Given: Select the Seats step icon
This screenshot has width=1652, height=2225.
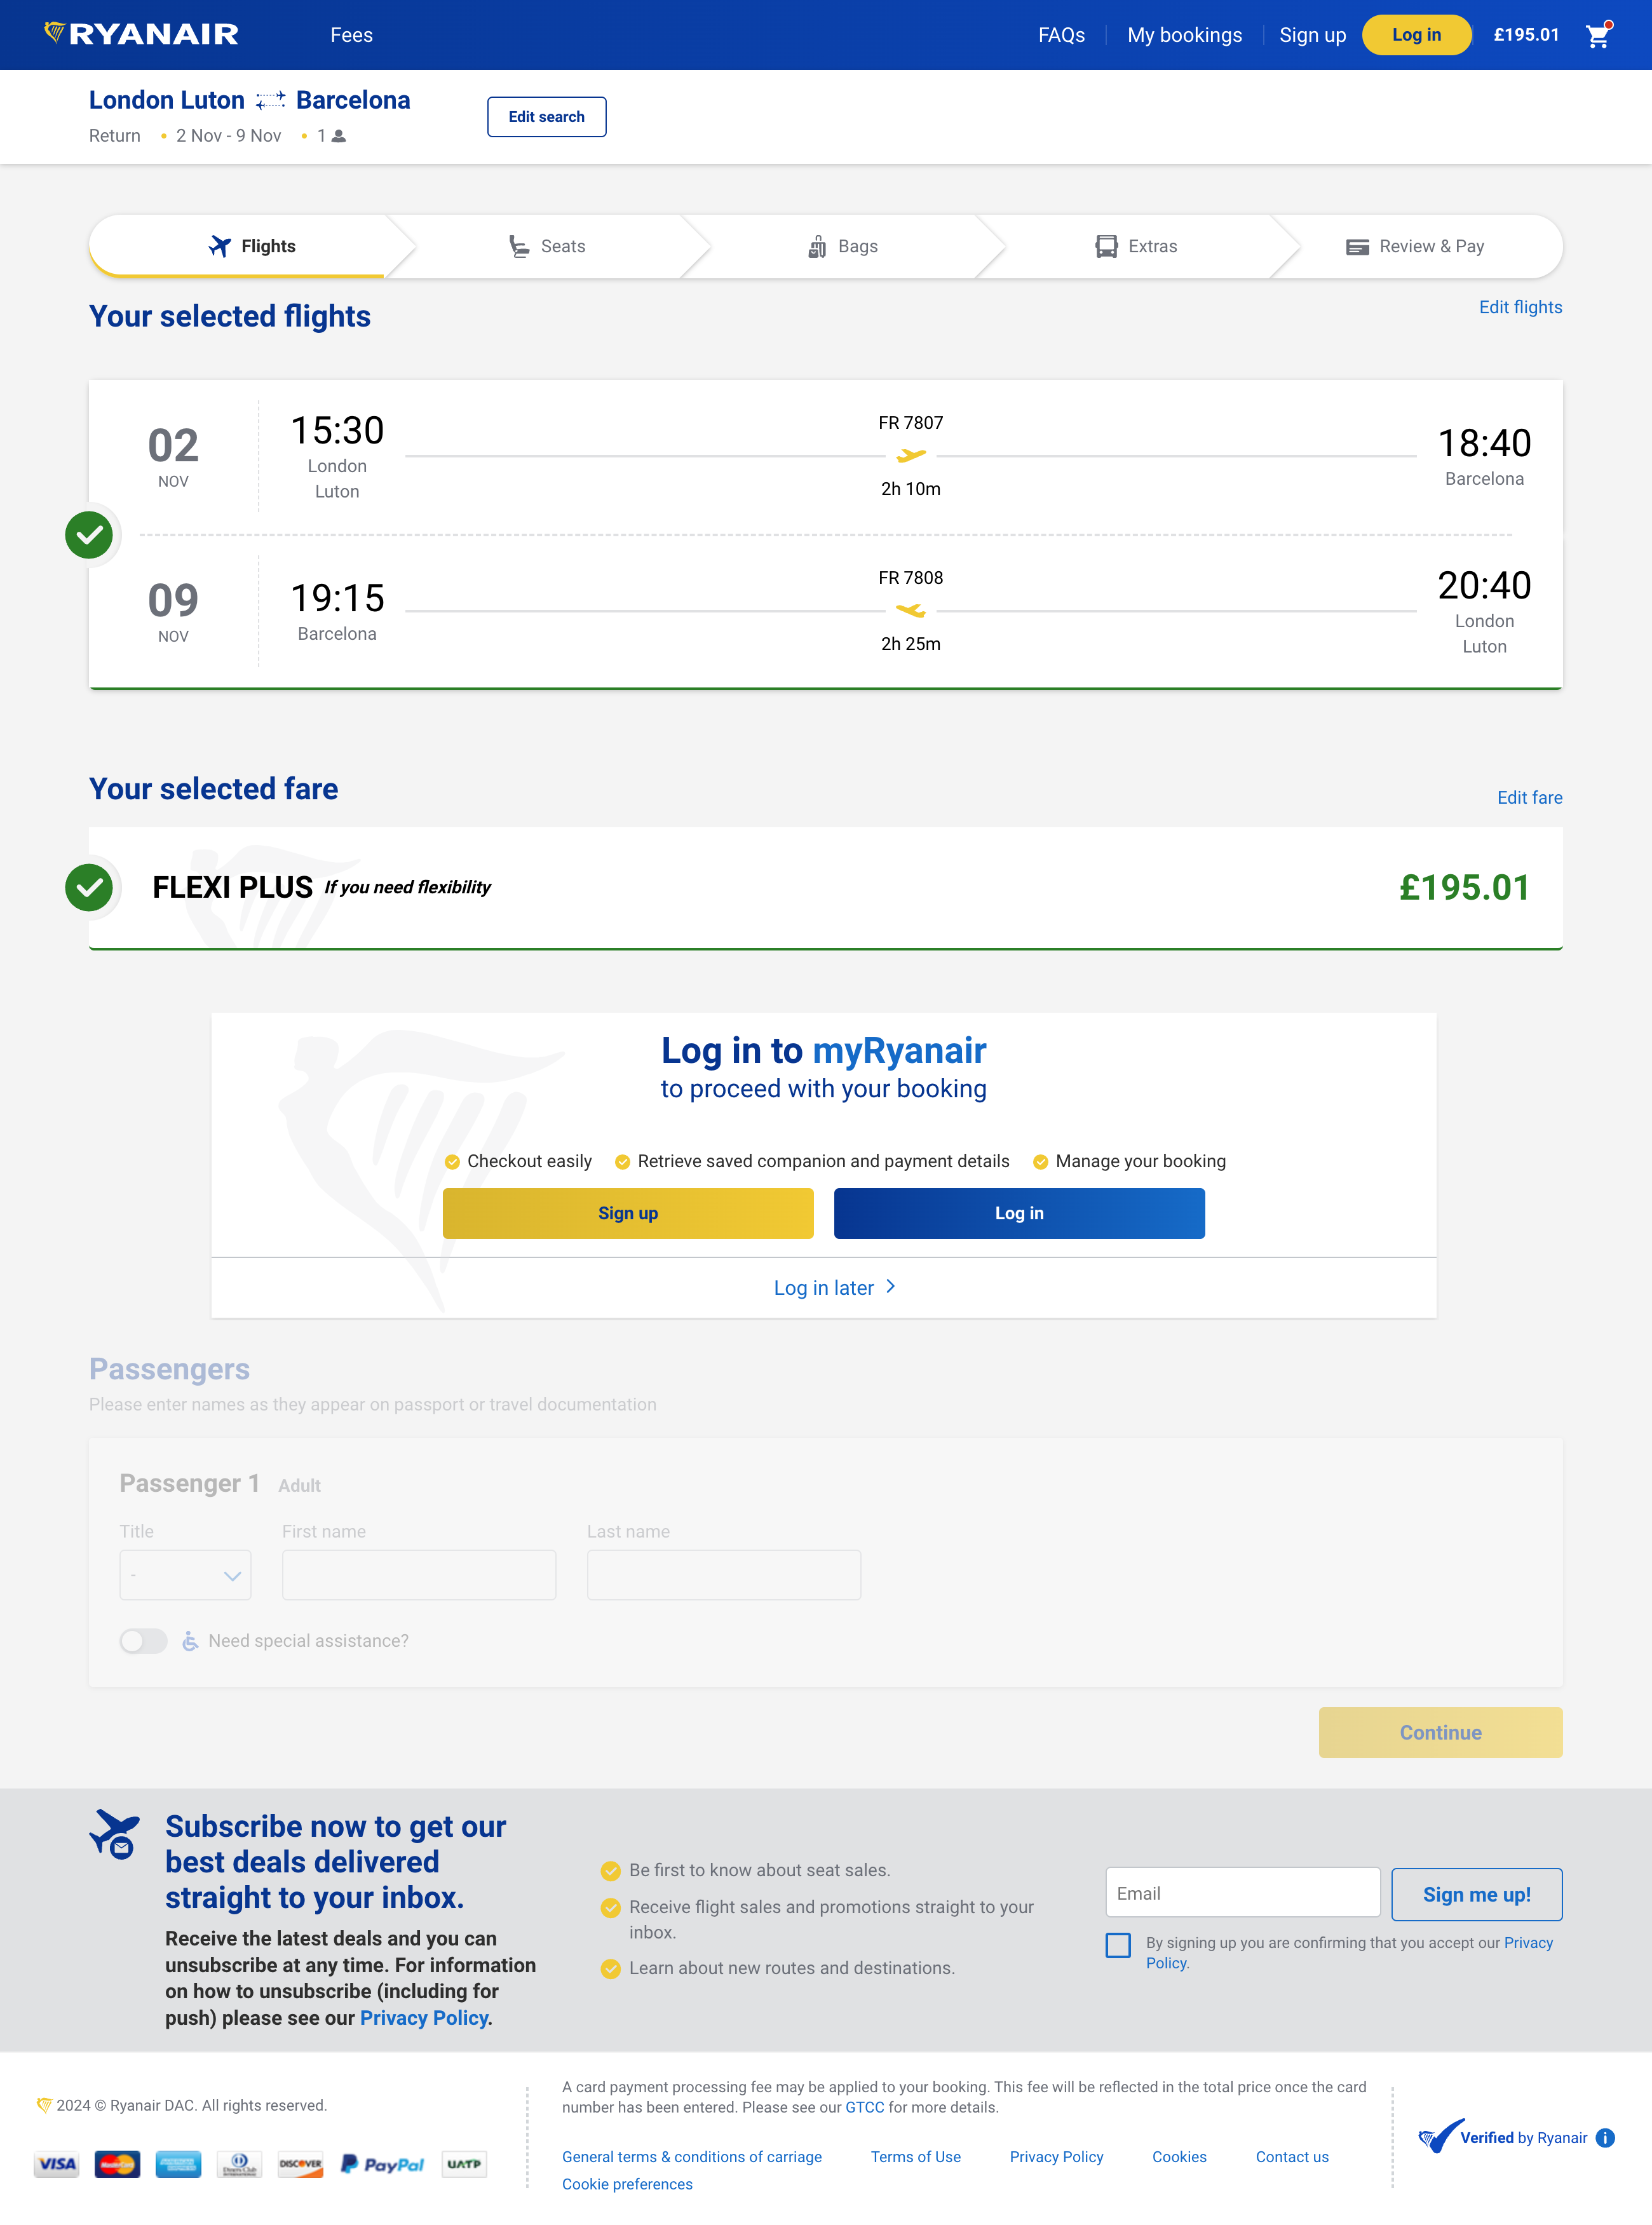Looking at the screenshot, I should coord(519,246).
